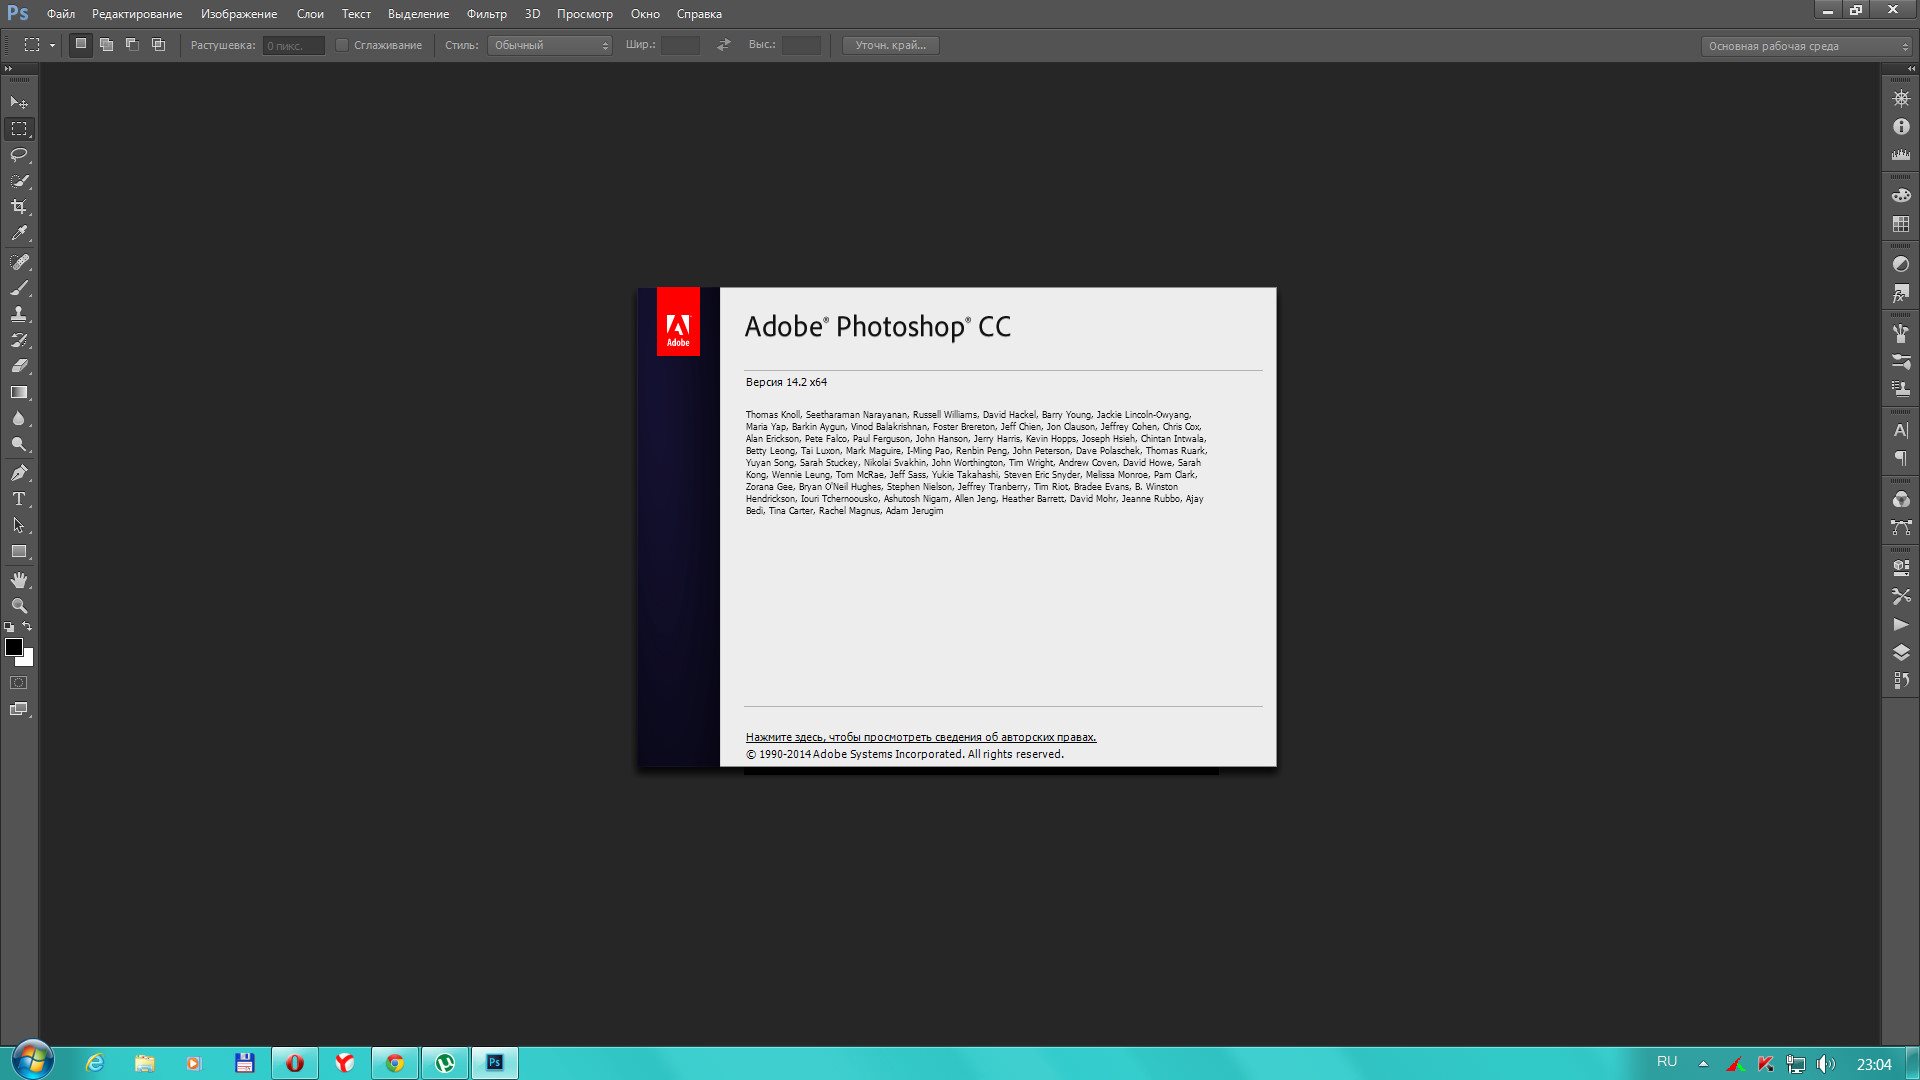The height and width of the screenshot is (1080, 1920).
Task: Reset default foreground and background colors
Action: [9, 627]
